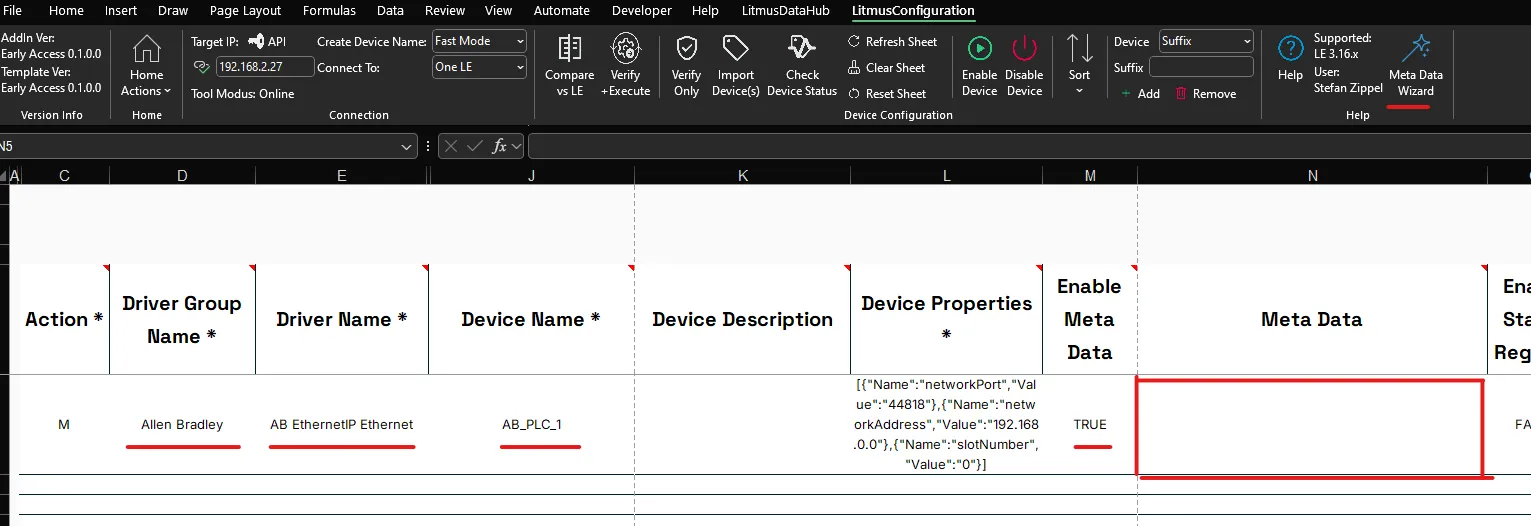The width and height of the screenshot is (1531, 526).
Task: Click the insert function fx icon
Action: pos(500,146)
